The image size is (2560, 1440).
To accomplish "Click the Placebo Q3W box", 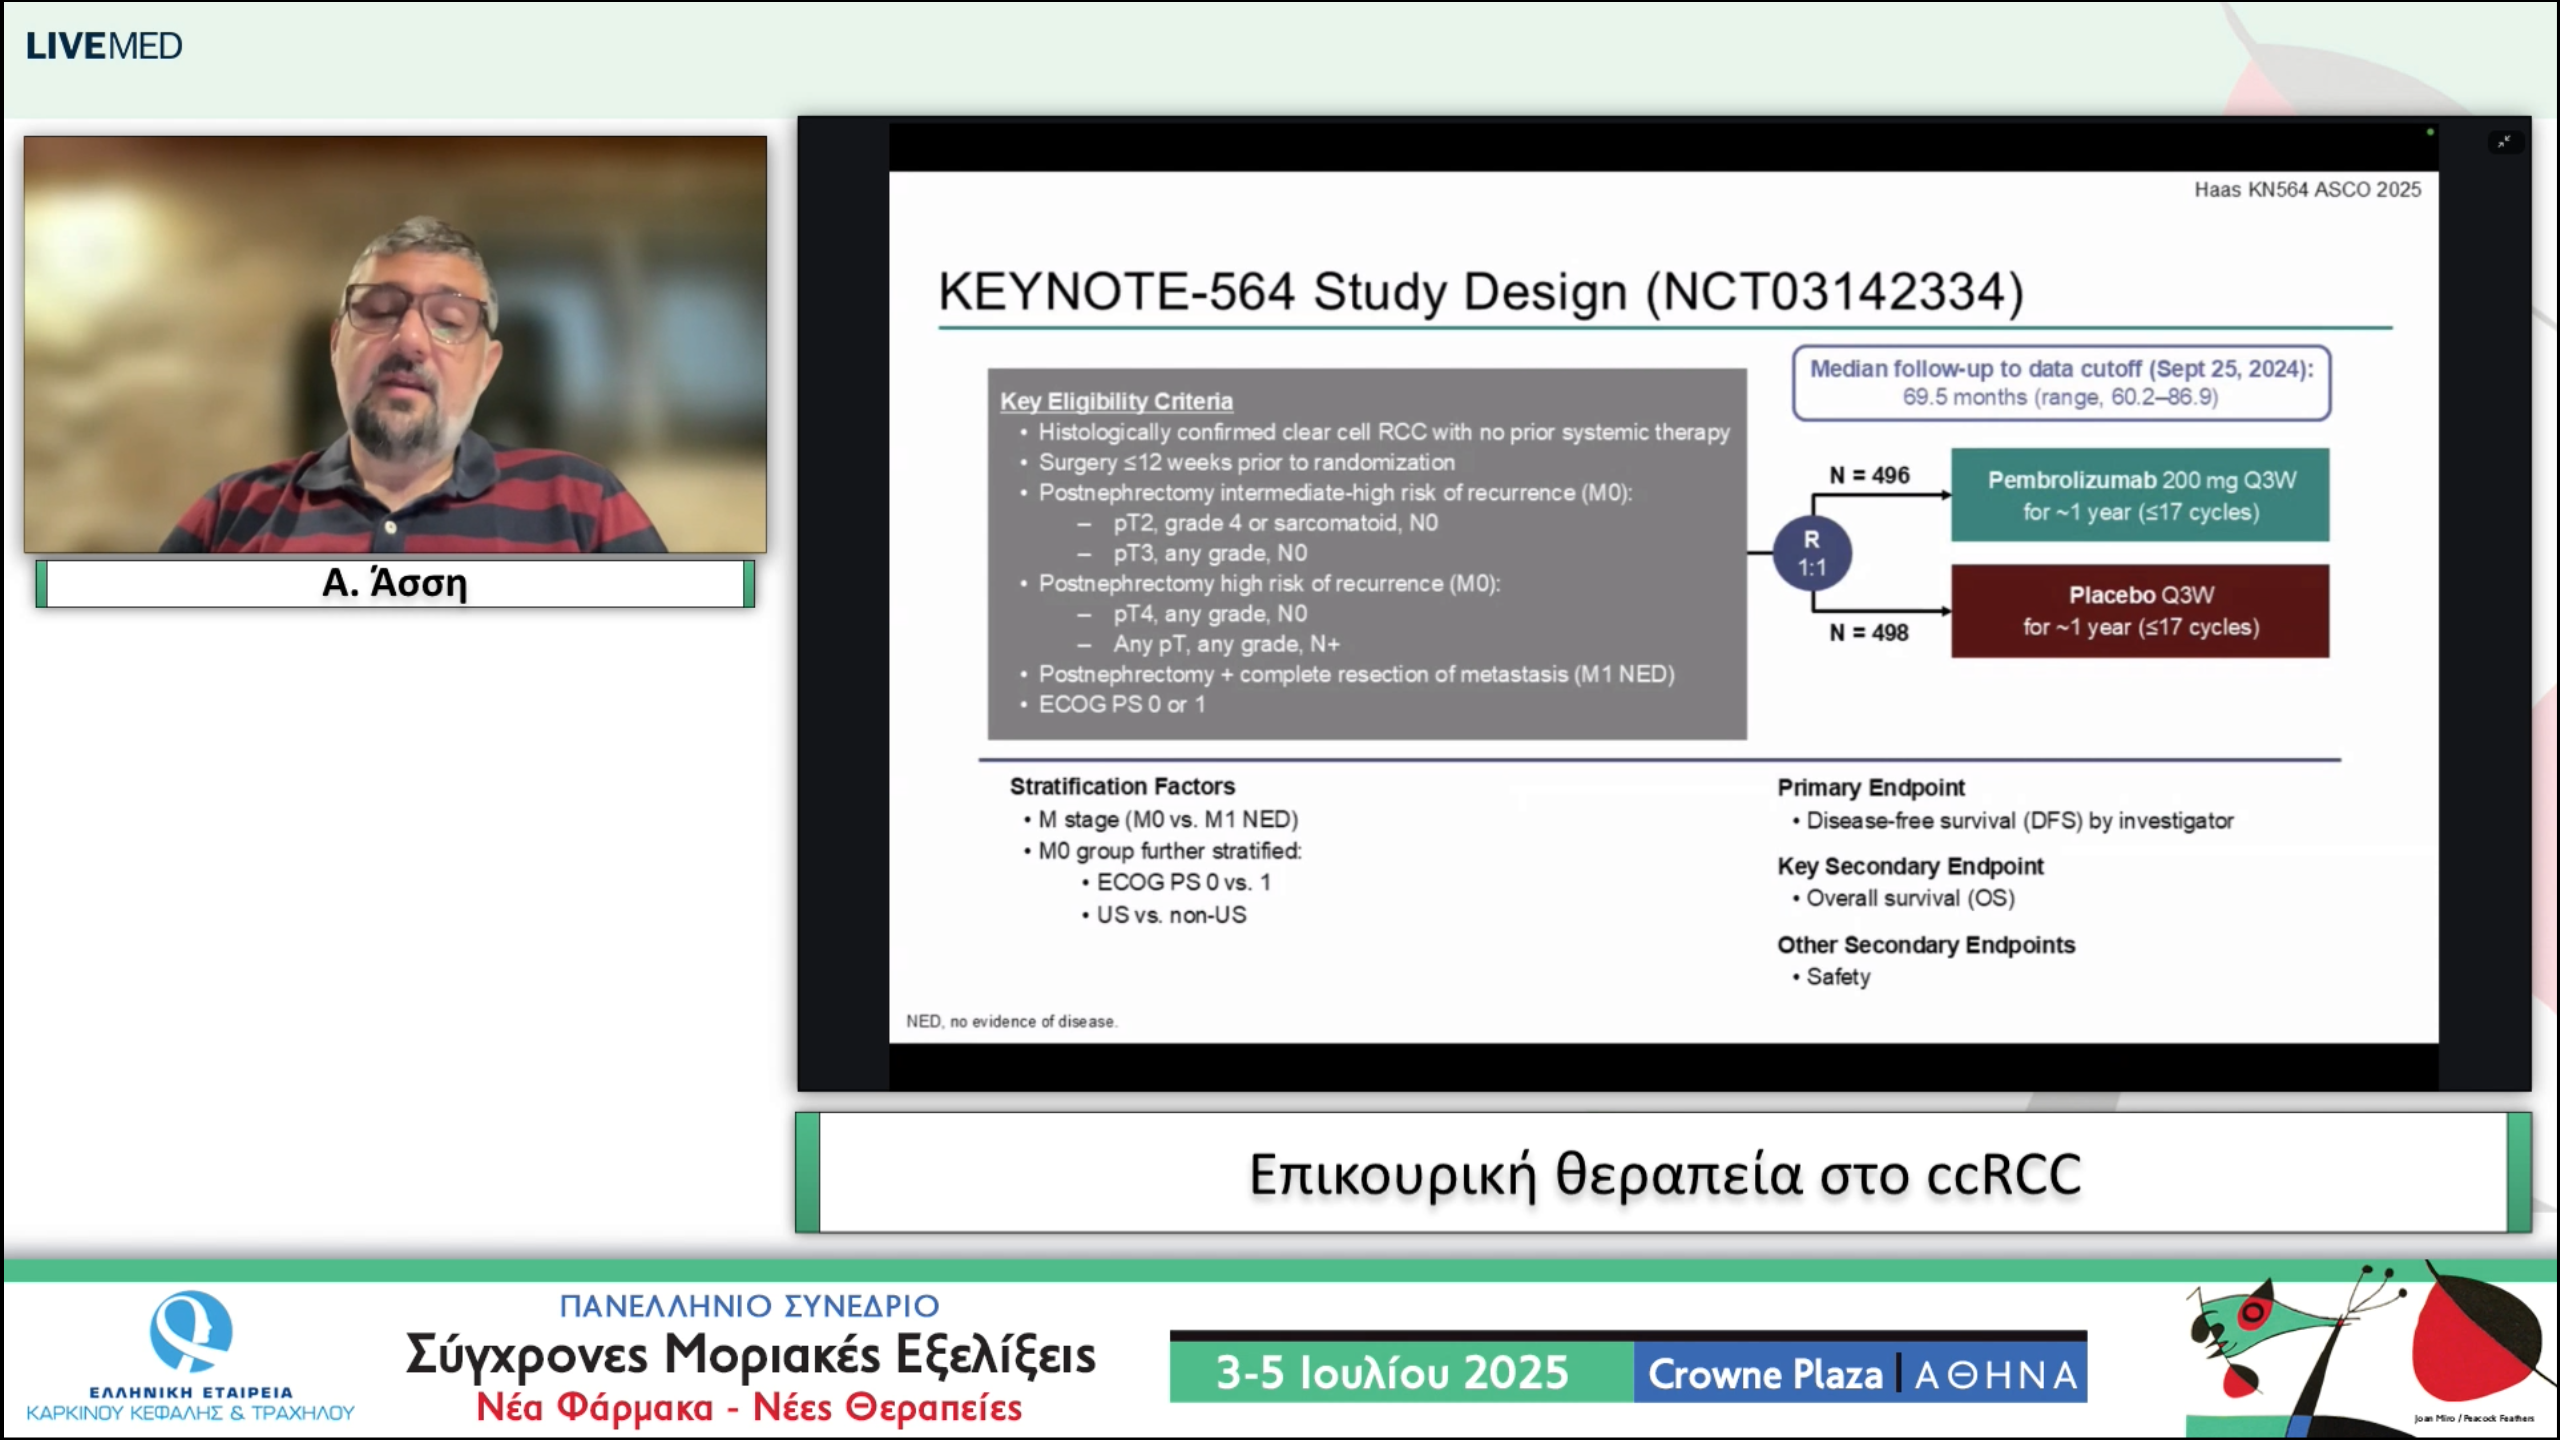I will 2139,611.
